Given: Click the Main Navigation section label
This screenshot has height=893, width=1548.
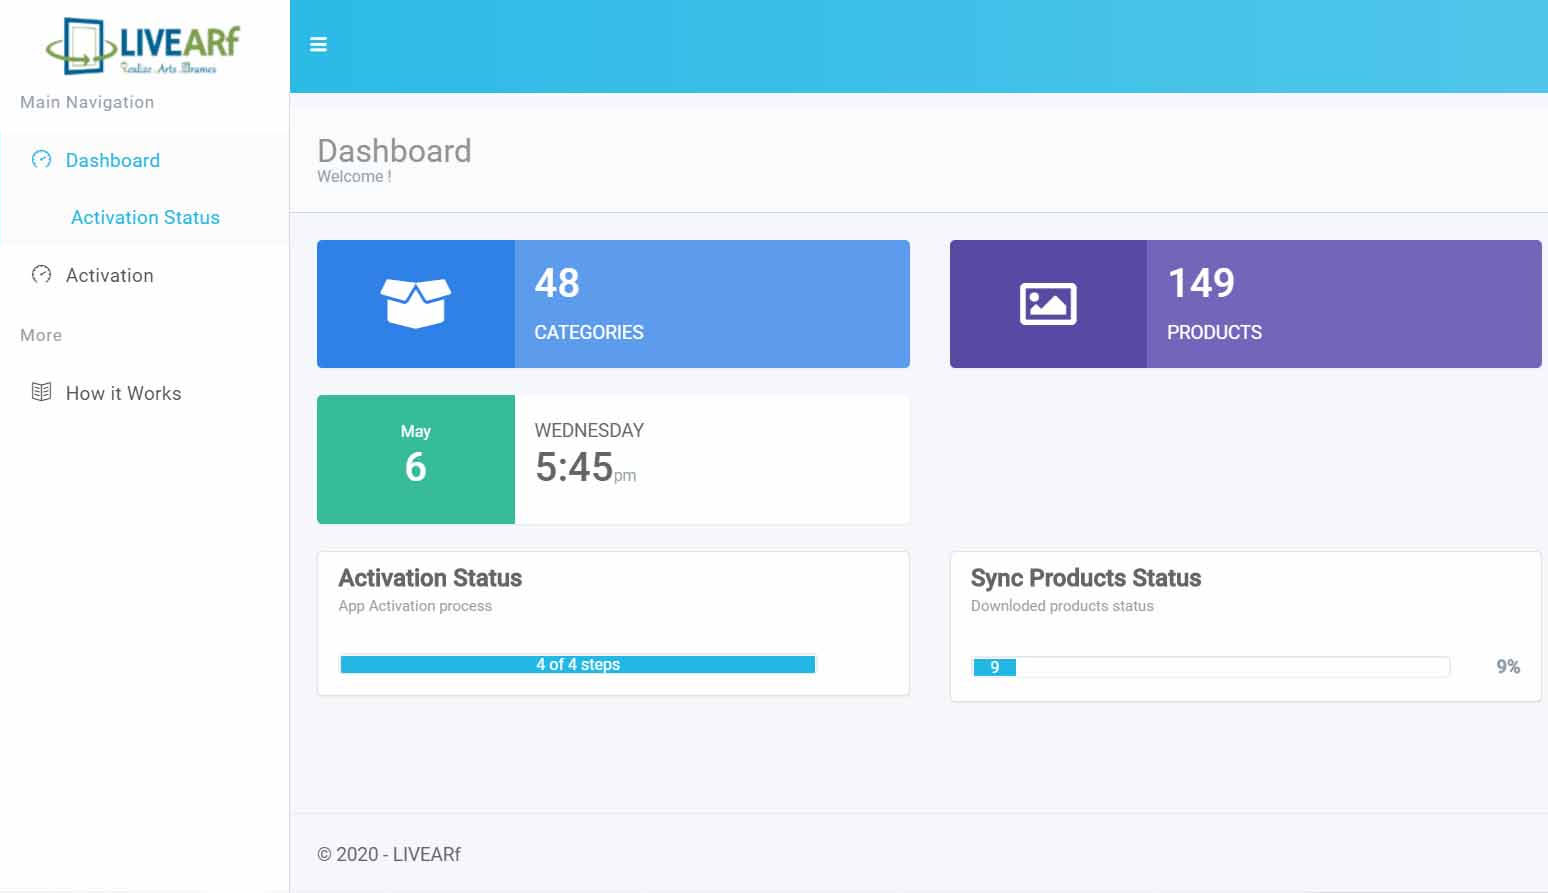Looking at the screenshot, I should [87, 102].
